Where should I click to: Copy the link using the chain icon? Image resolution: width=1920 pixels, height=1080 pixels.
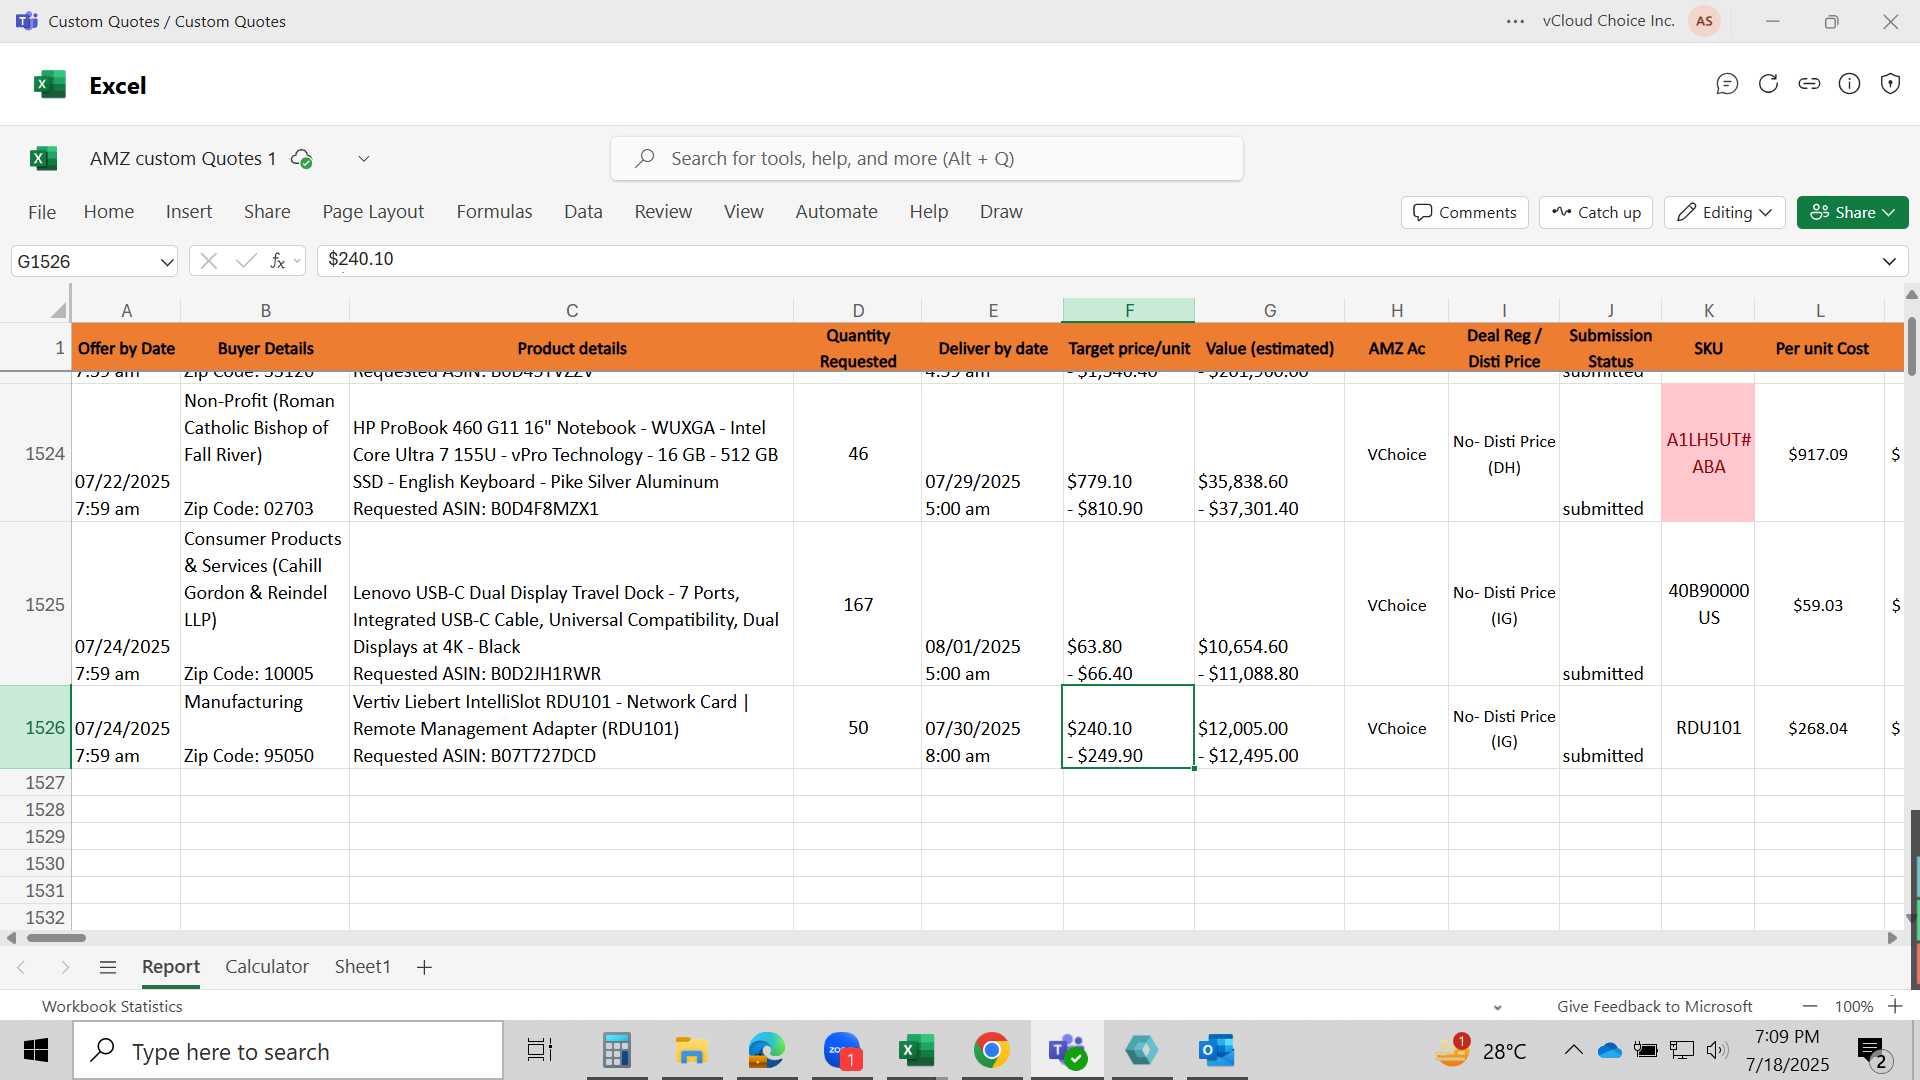[x=1809, y=84]
